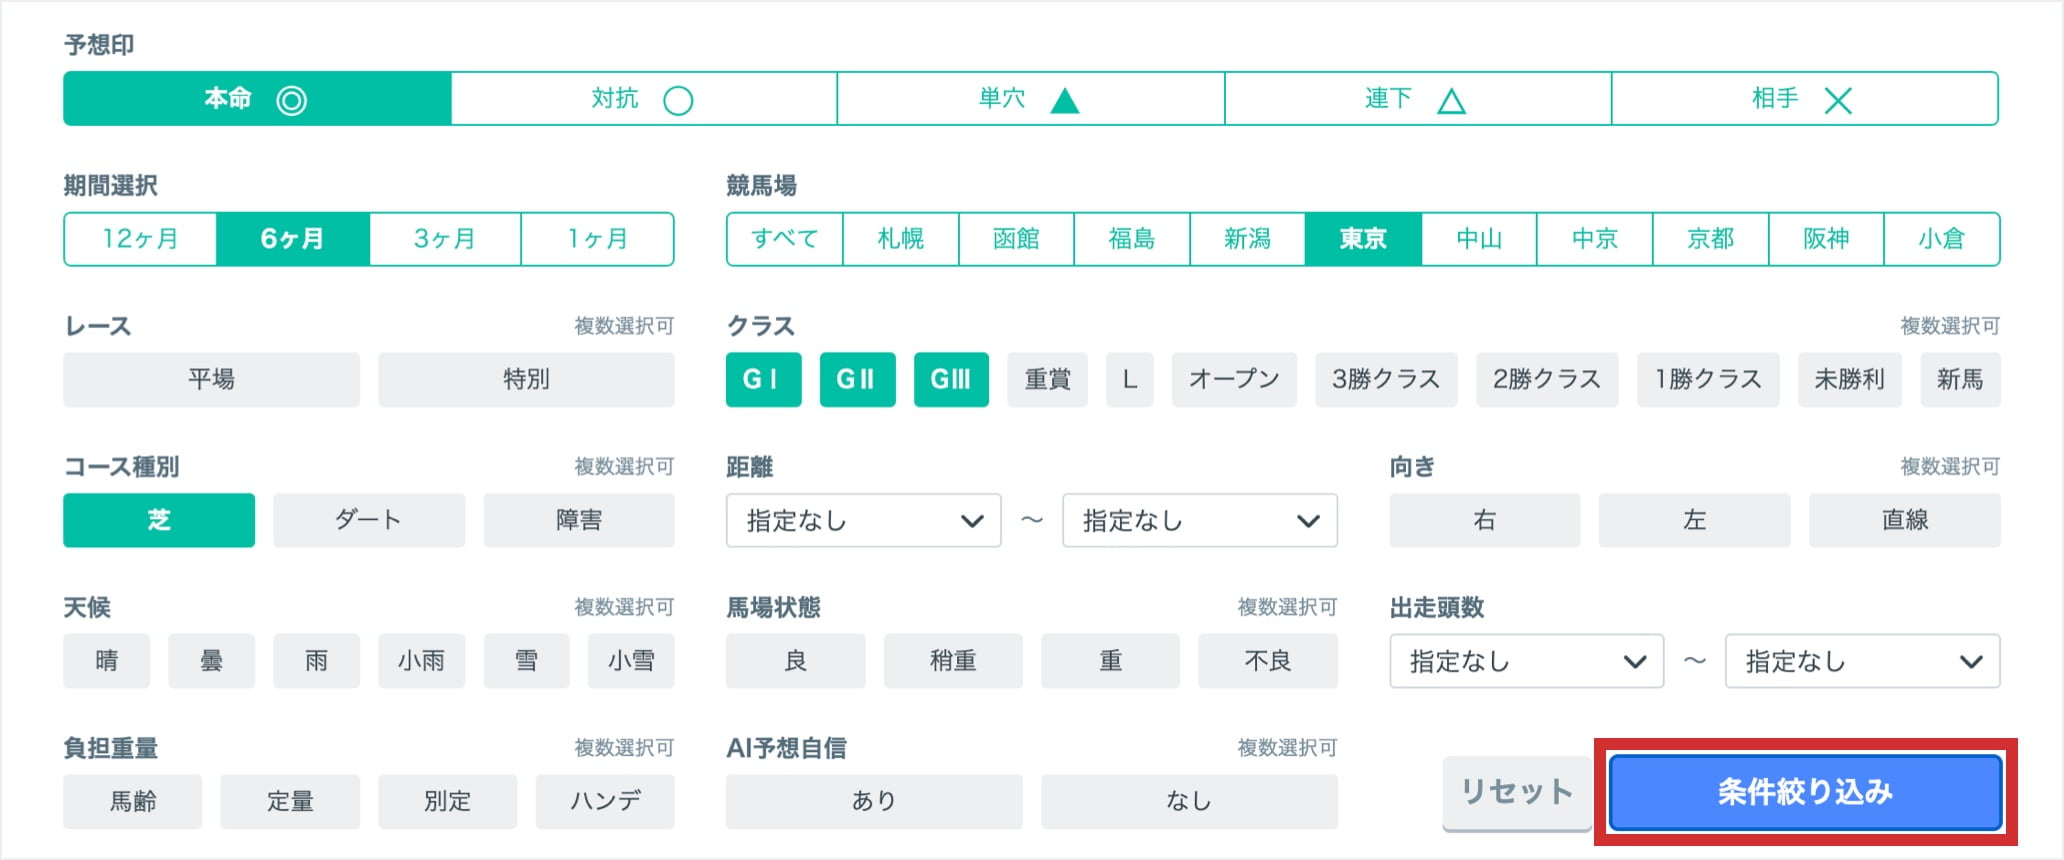The image size is (2064, 860).
Task: Enable the 晴 weather filter
Action: pos(106,661)
